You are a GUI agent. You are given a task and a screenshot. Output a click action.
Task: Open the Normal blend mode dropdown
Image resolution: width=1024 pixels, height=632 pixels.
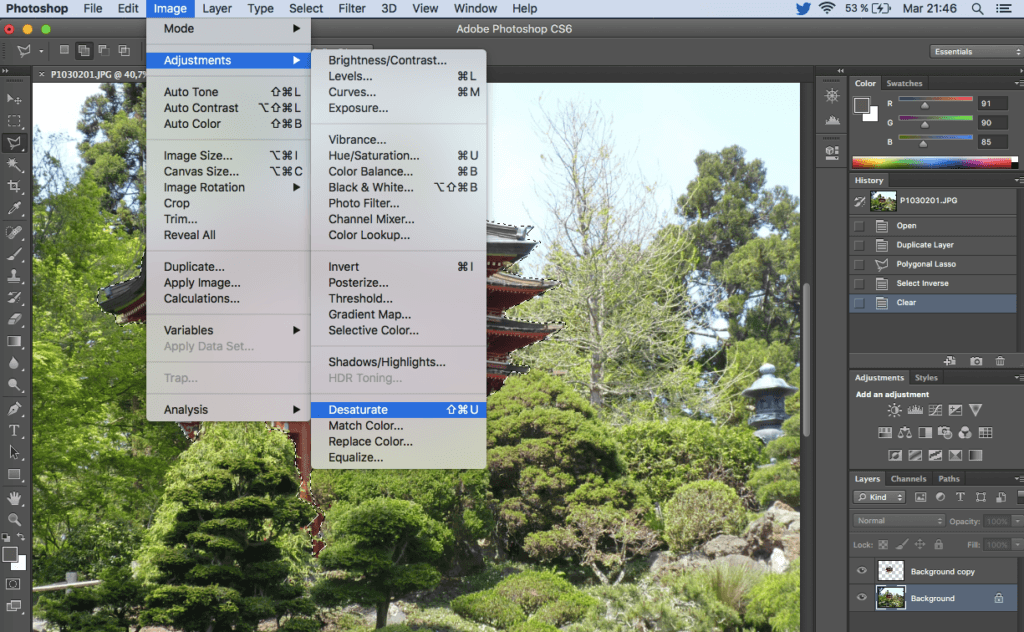[x=899, y=521]
